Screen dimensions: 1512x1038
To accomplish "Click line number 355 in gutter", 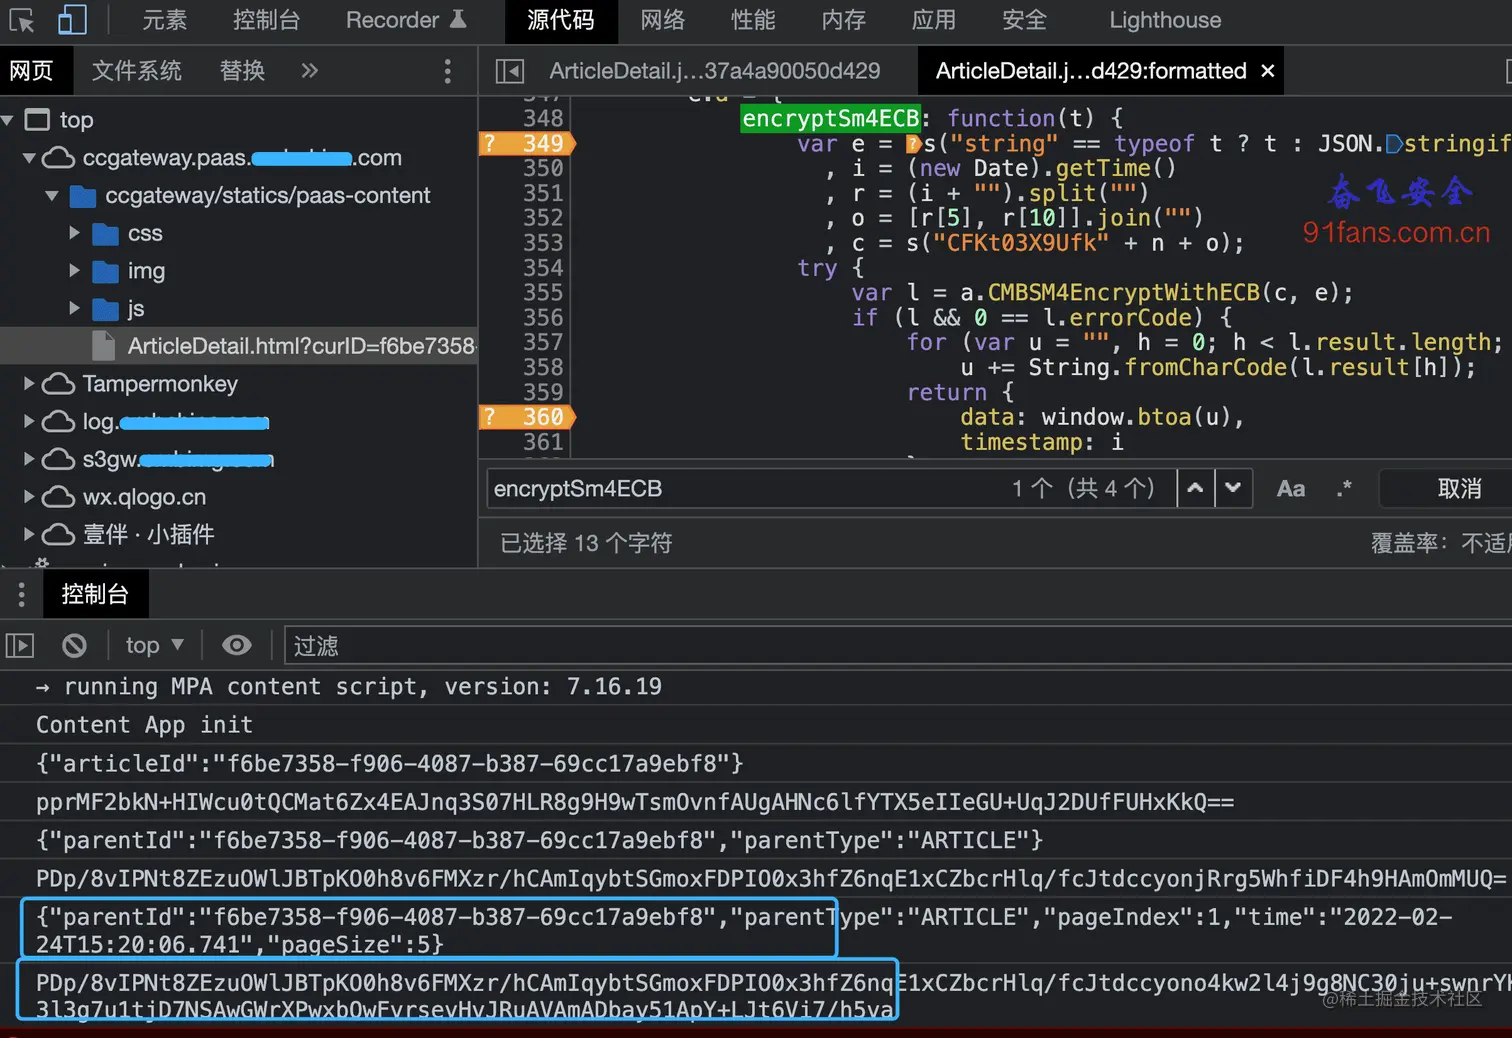I will (x=543, y=293).
